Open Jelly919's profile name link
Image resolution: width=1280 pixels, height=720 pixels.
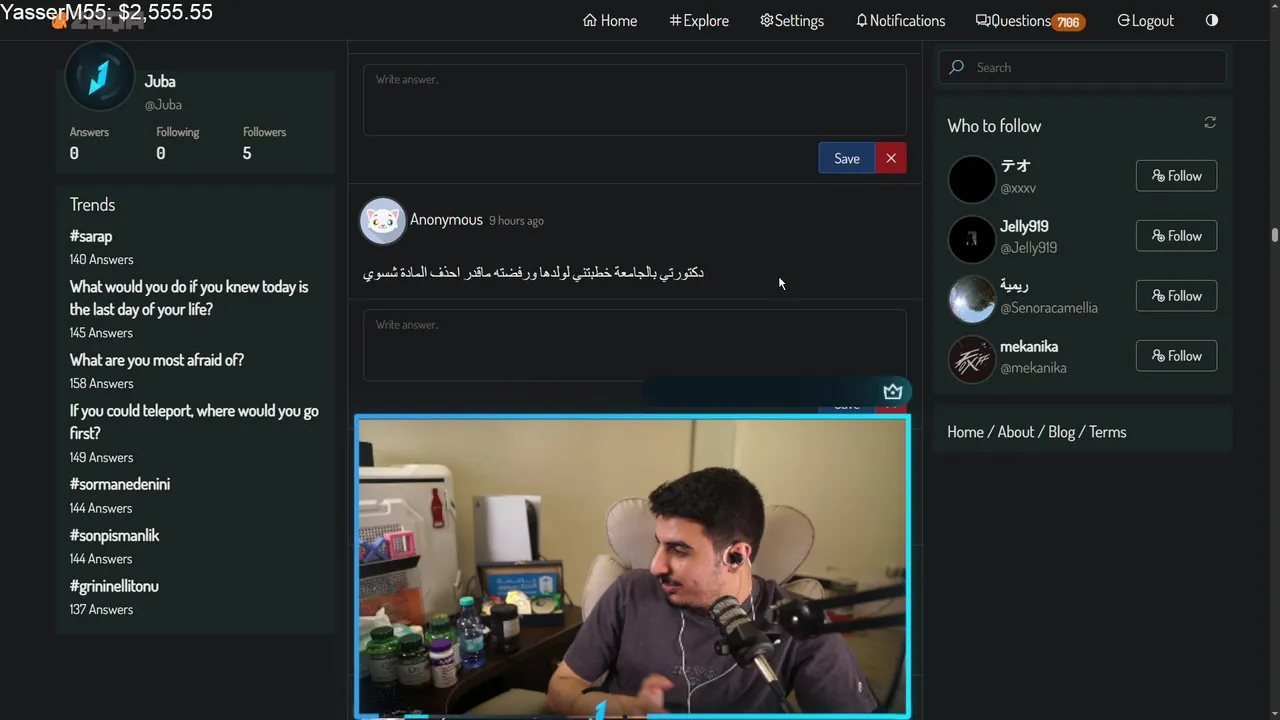[1024, 227]
